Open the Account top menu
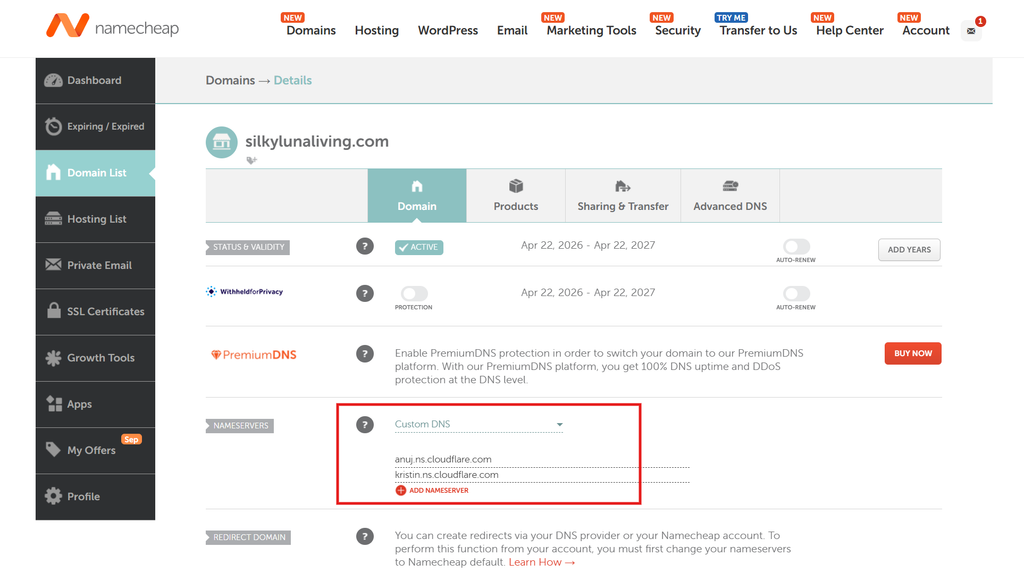This screenshot has height=582, width=1024. 926,30
